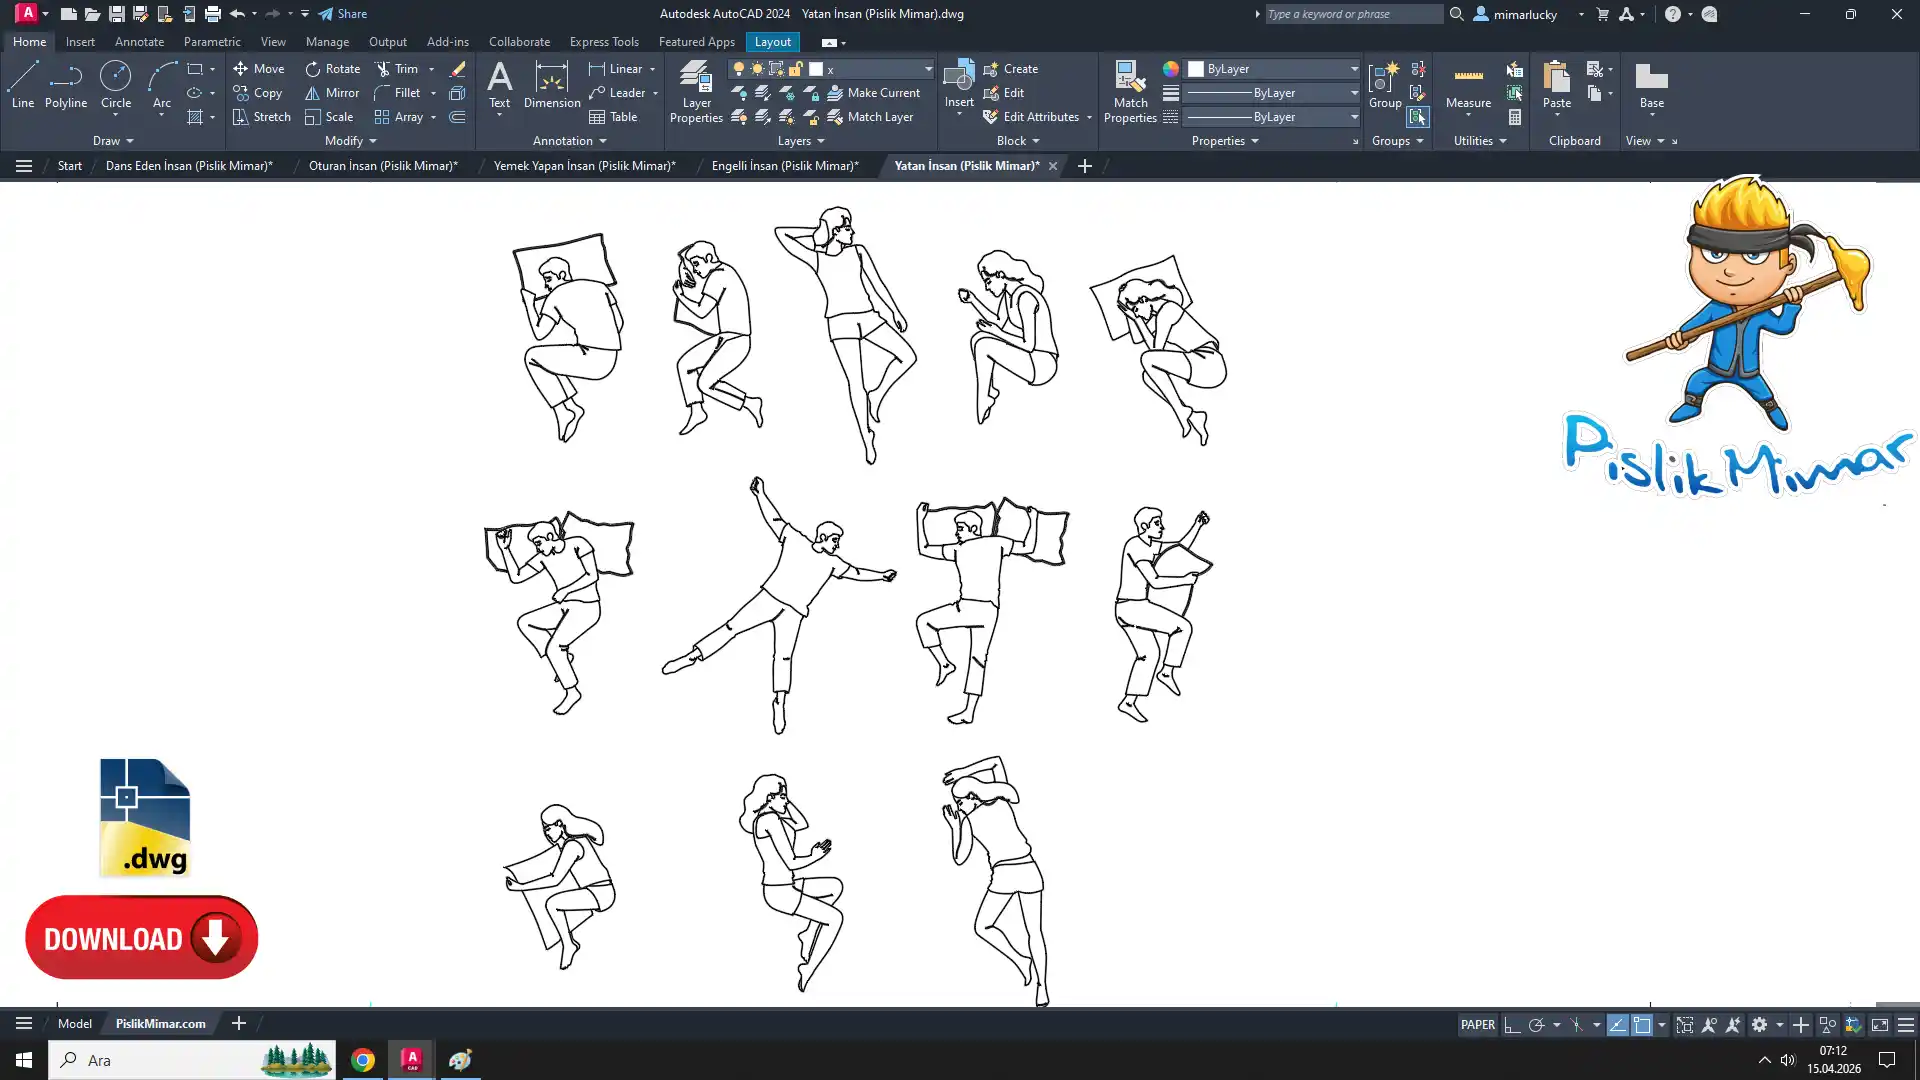Click the Text annotation tool
Image resolution: width=1920 pixels, height=1080 pixels.
click(499, 84)
